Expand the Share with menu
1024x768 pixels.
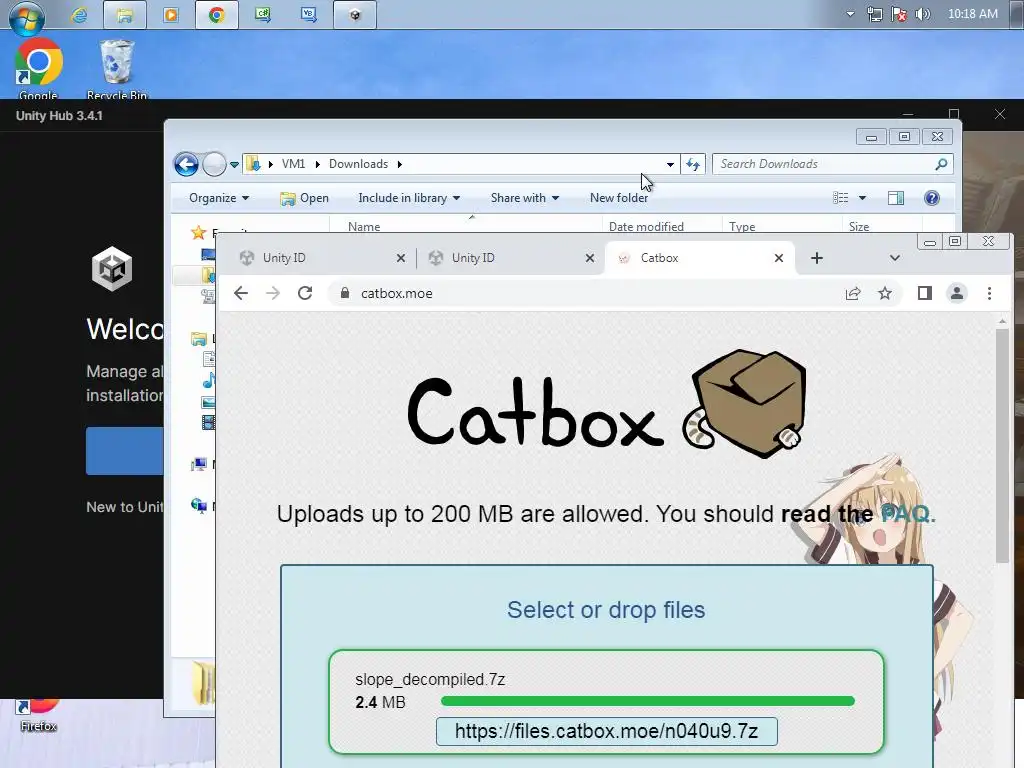[524, 198]
